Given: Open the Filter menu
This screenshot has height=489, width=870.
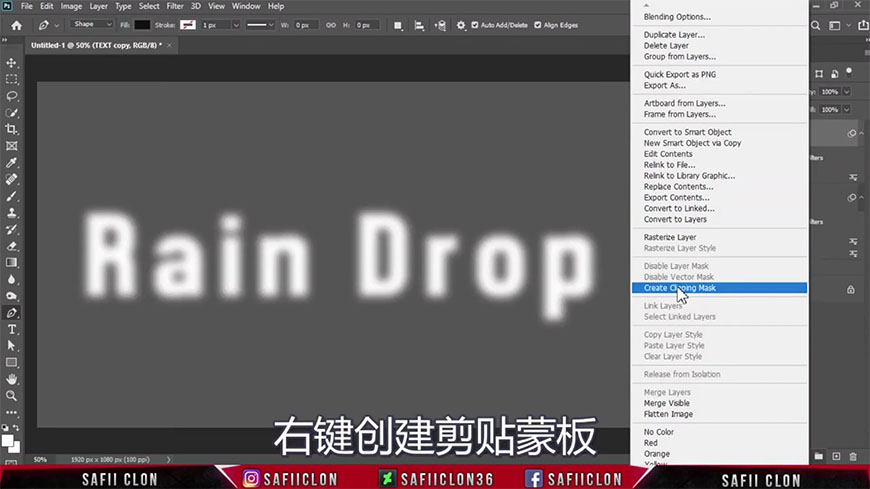Looking at the screenshot, I should [x=175, y=6].
